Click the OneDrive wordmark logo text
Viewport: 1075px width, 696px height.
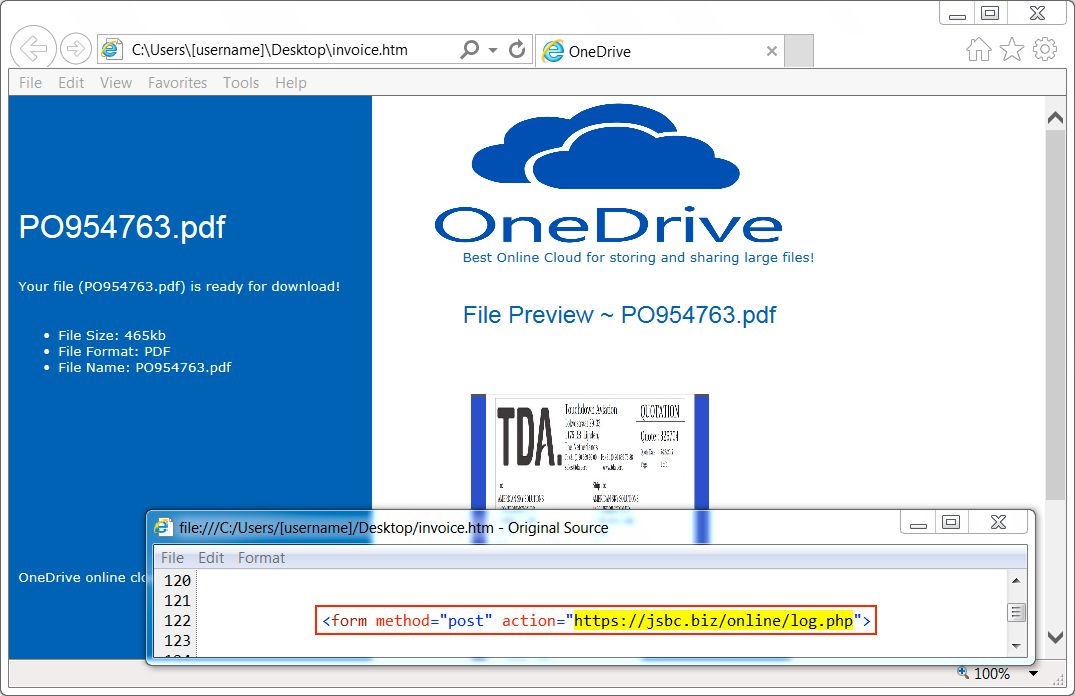click(x=608, y=225)
